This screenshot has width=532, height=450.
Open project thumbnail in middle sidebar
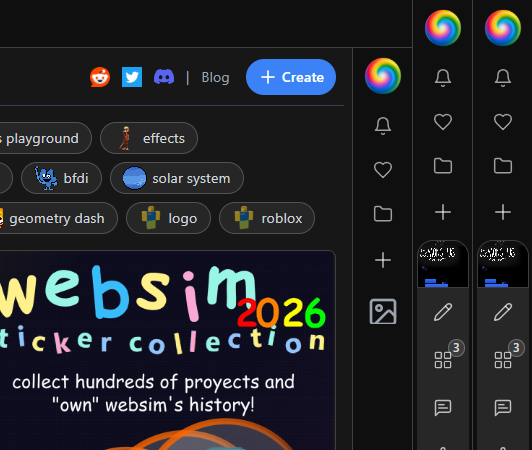pos(443,264)
